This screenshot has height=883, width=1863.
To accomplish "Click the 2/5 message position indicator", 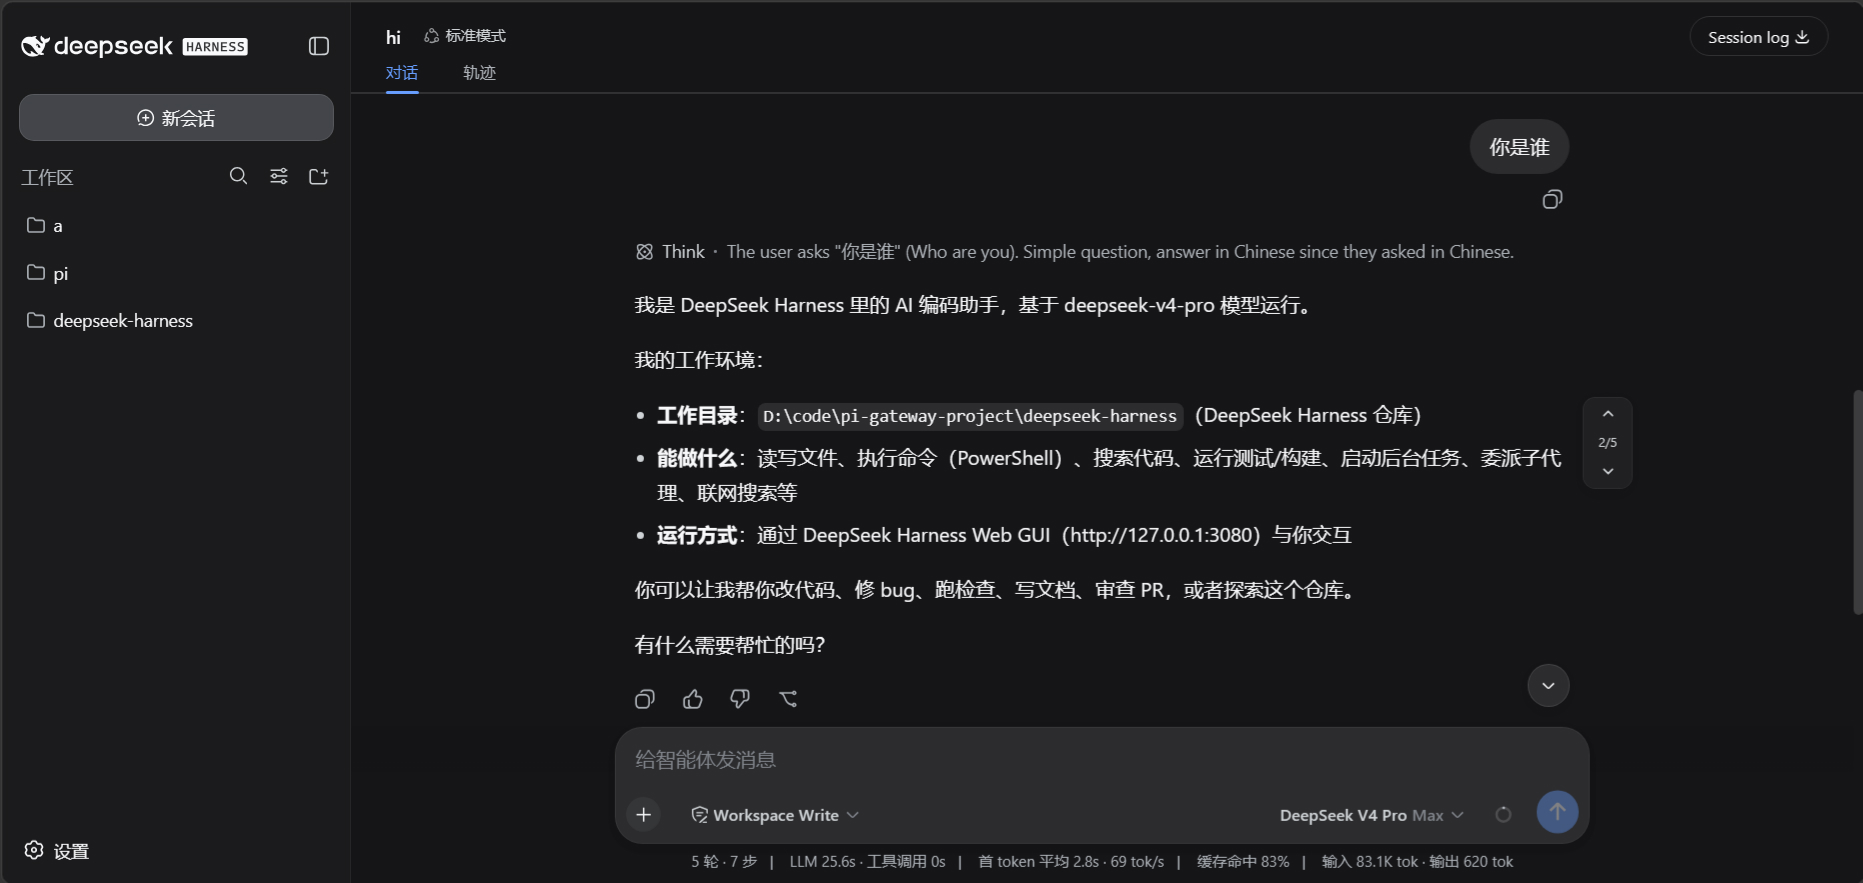I will tap(1607, 442).
